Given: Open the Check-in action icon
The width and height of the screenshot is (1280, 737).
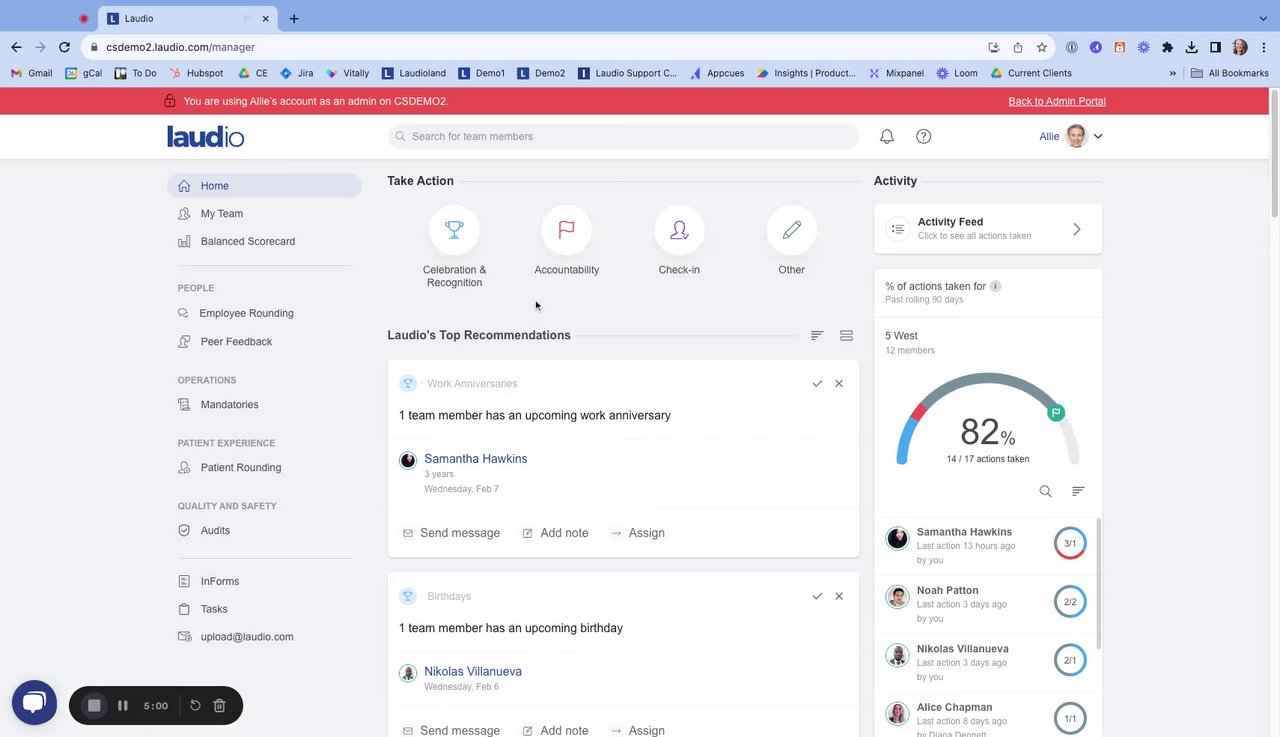Looking at the screenshot, I should pos(679,230).
